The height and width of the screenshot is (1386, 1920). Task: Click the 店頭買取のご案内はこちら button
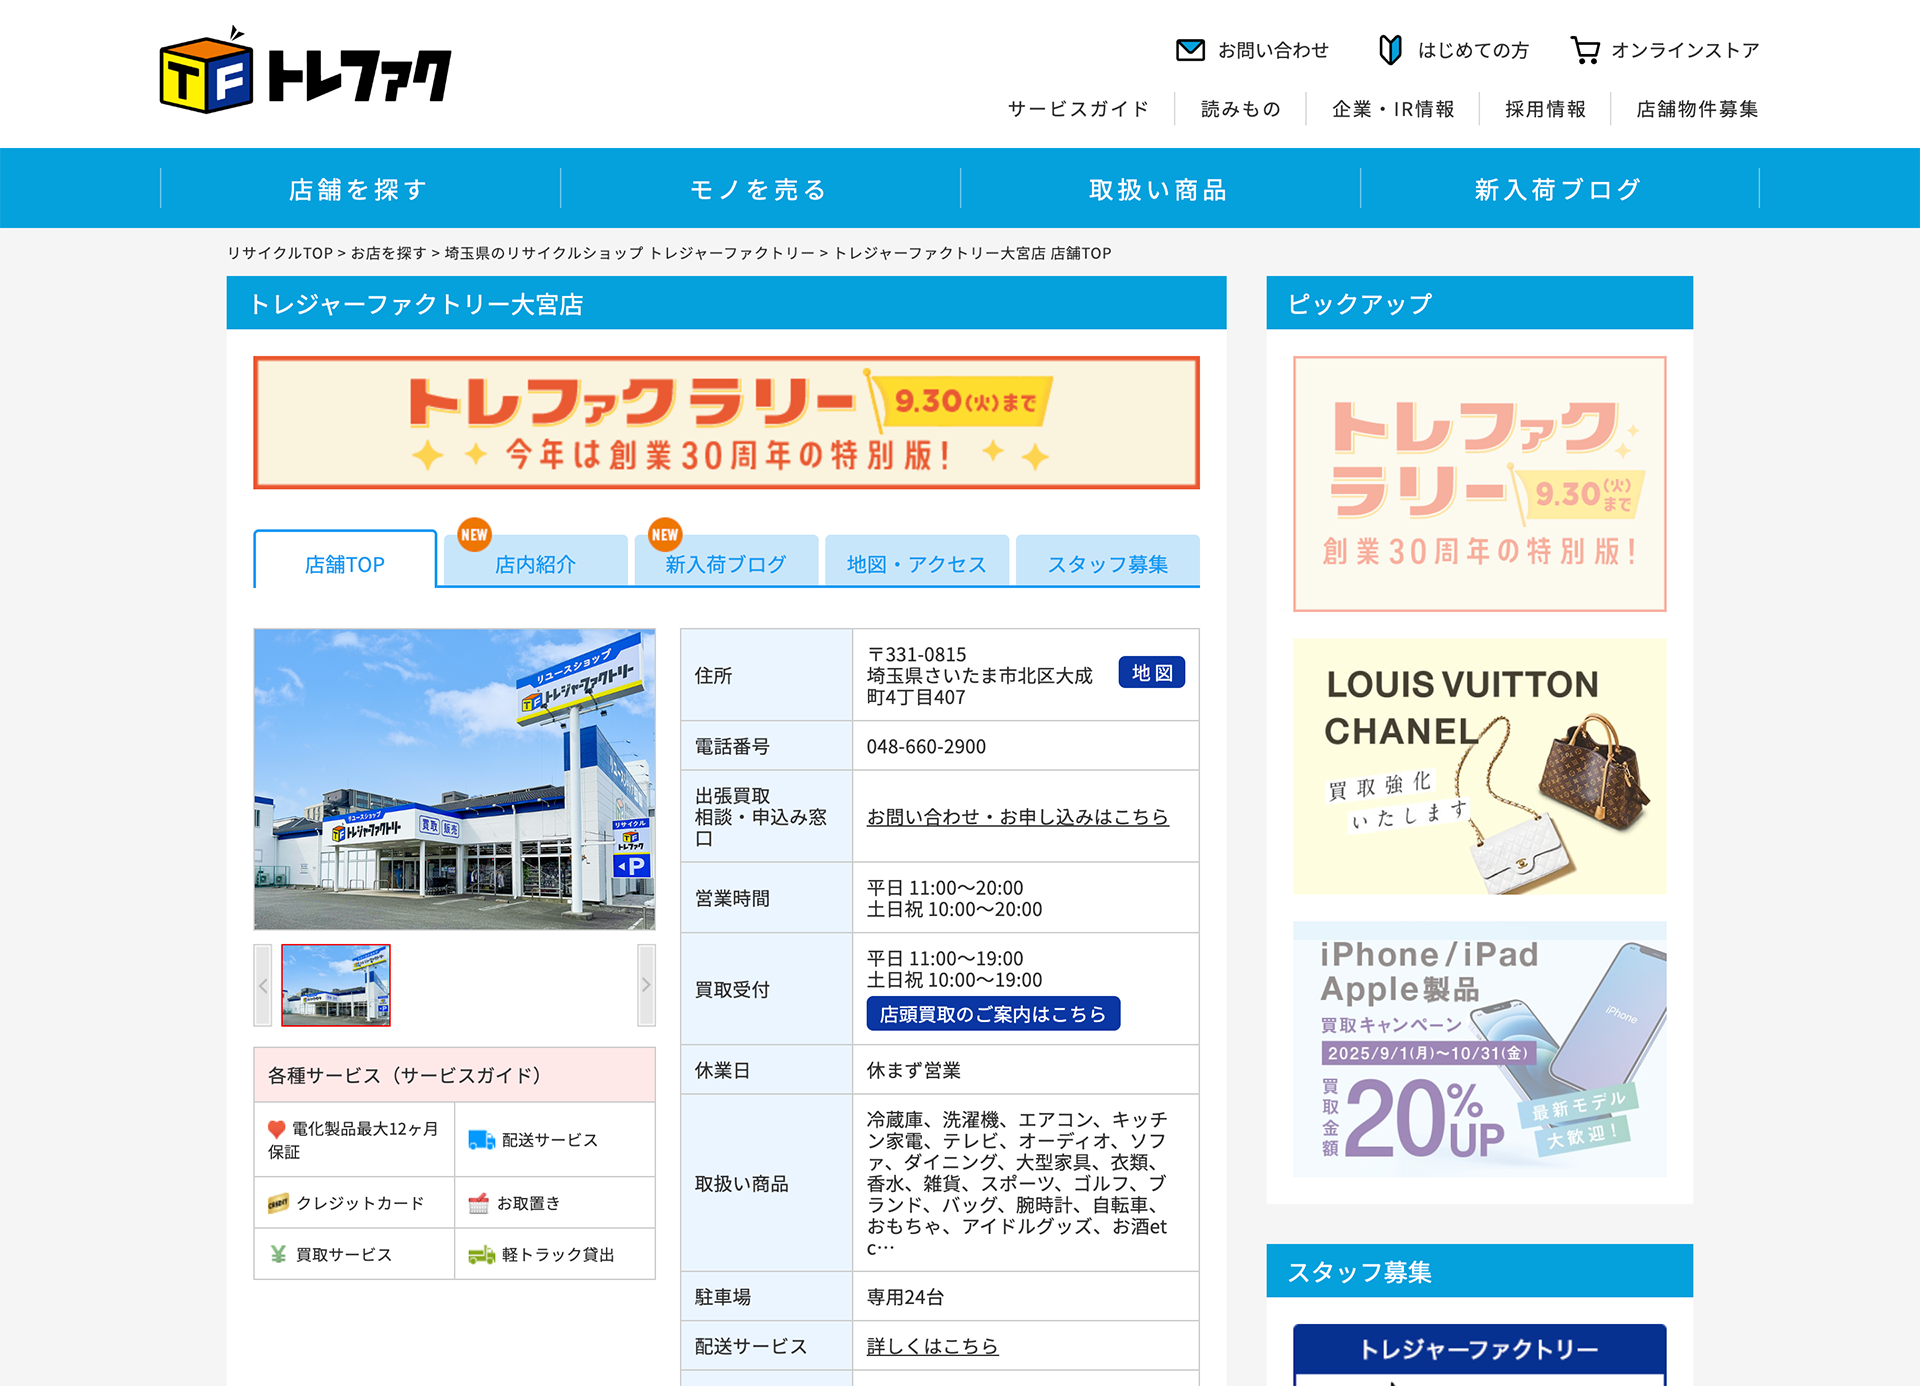[x=992, y=1014]
